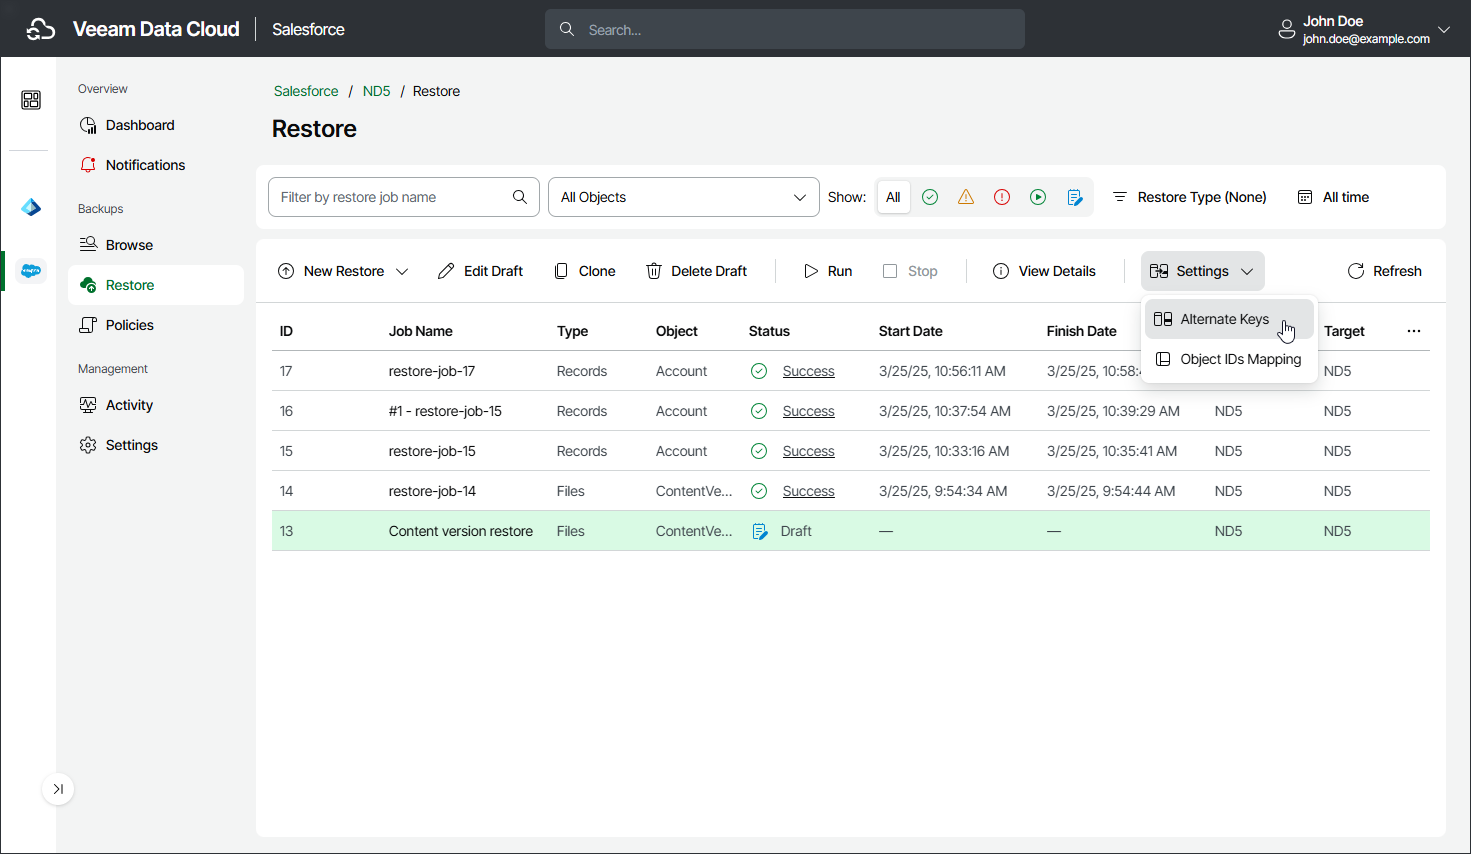
Task: Sort by the Job Name column header
Action: tap(420, 331)
